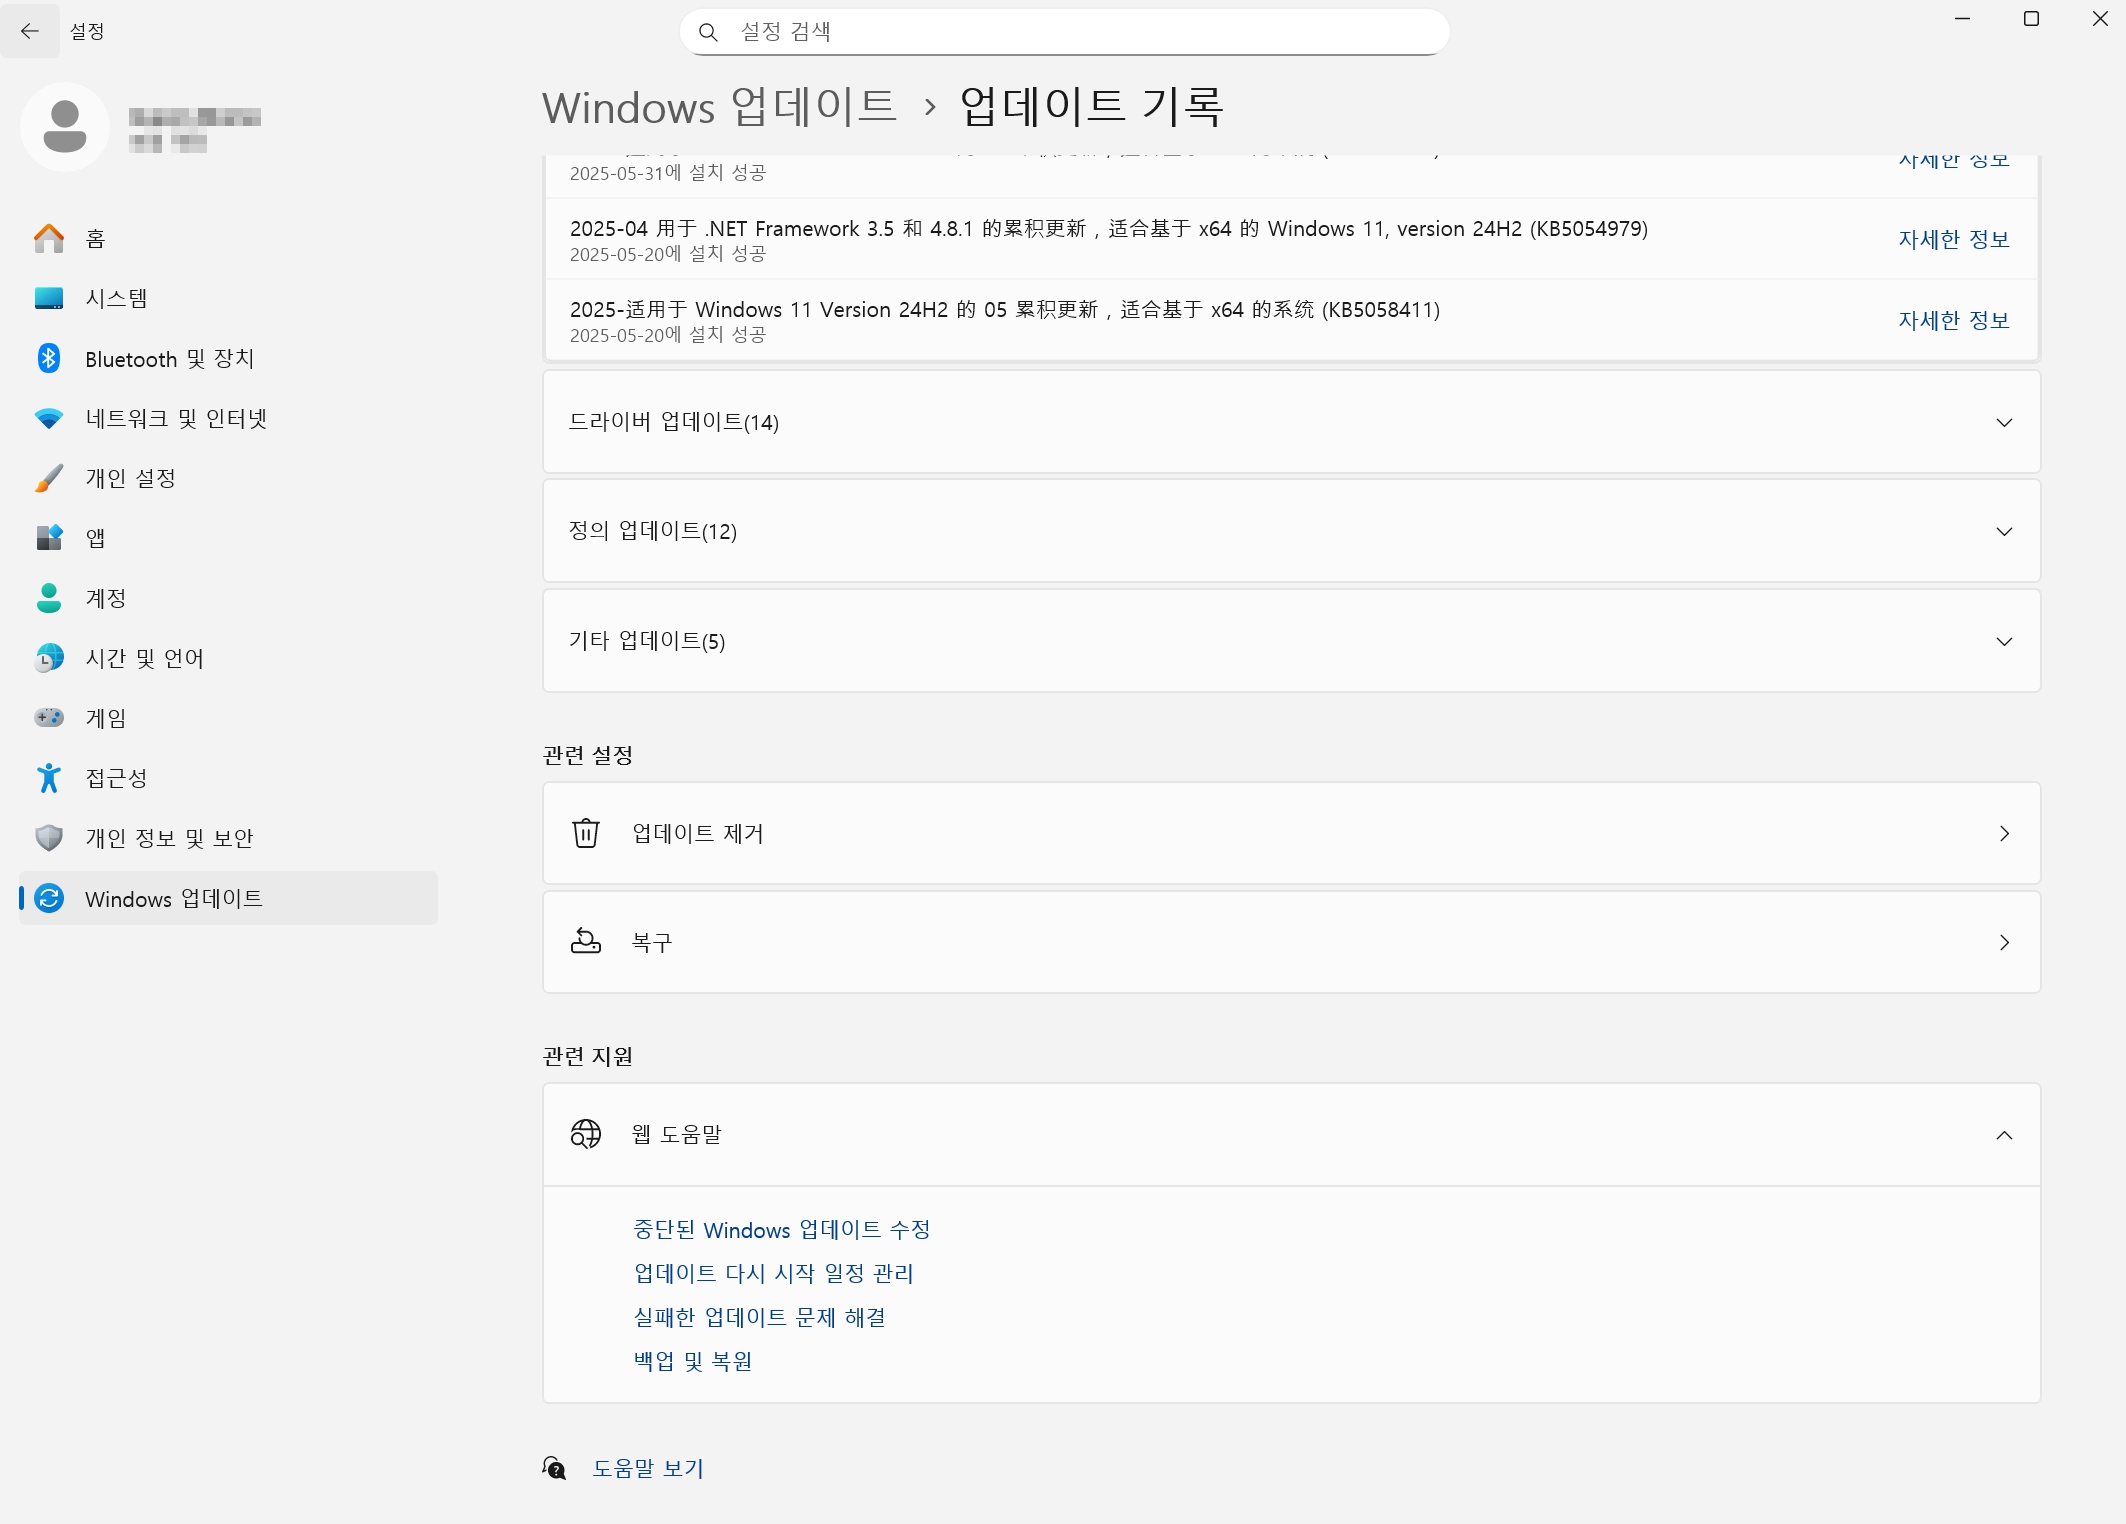
Task: Collapse the 웹 도움말 section
Action: pyautogui.click(x=2003, y=1135)
